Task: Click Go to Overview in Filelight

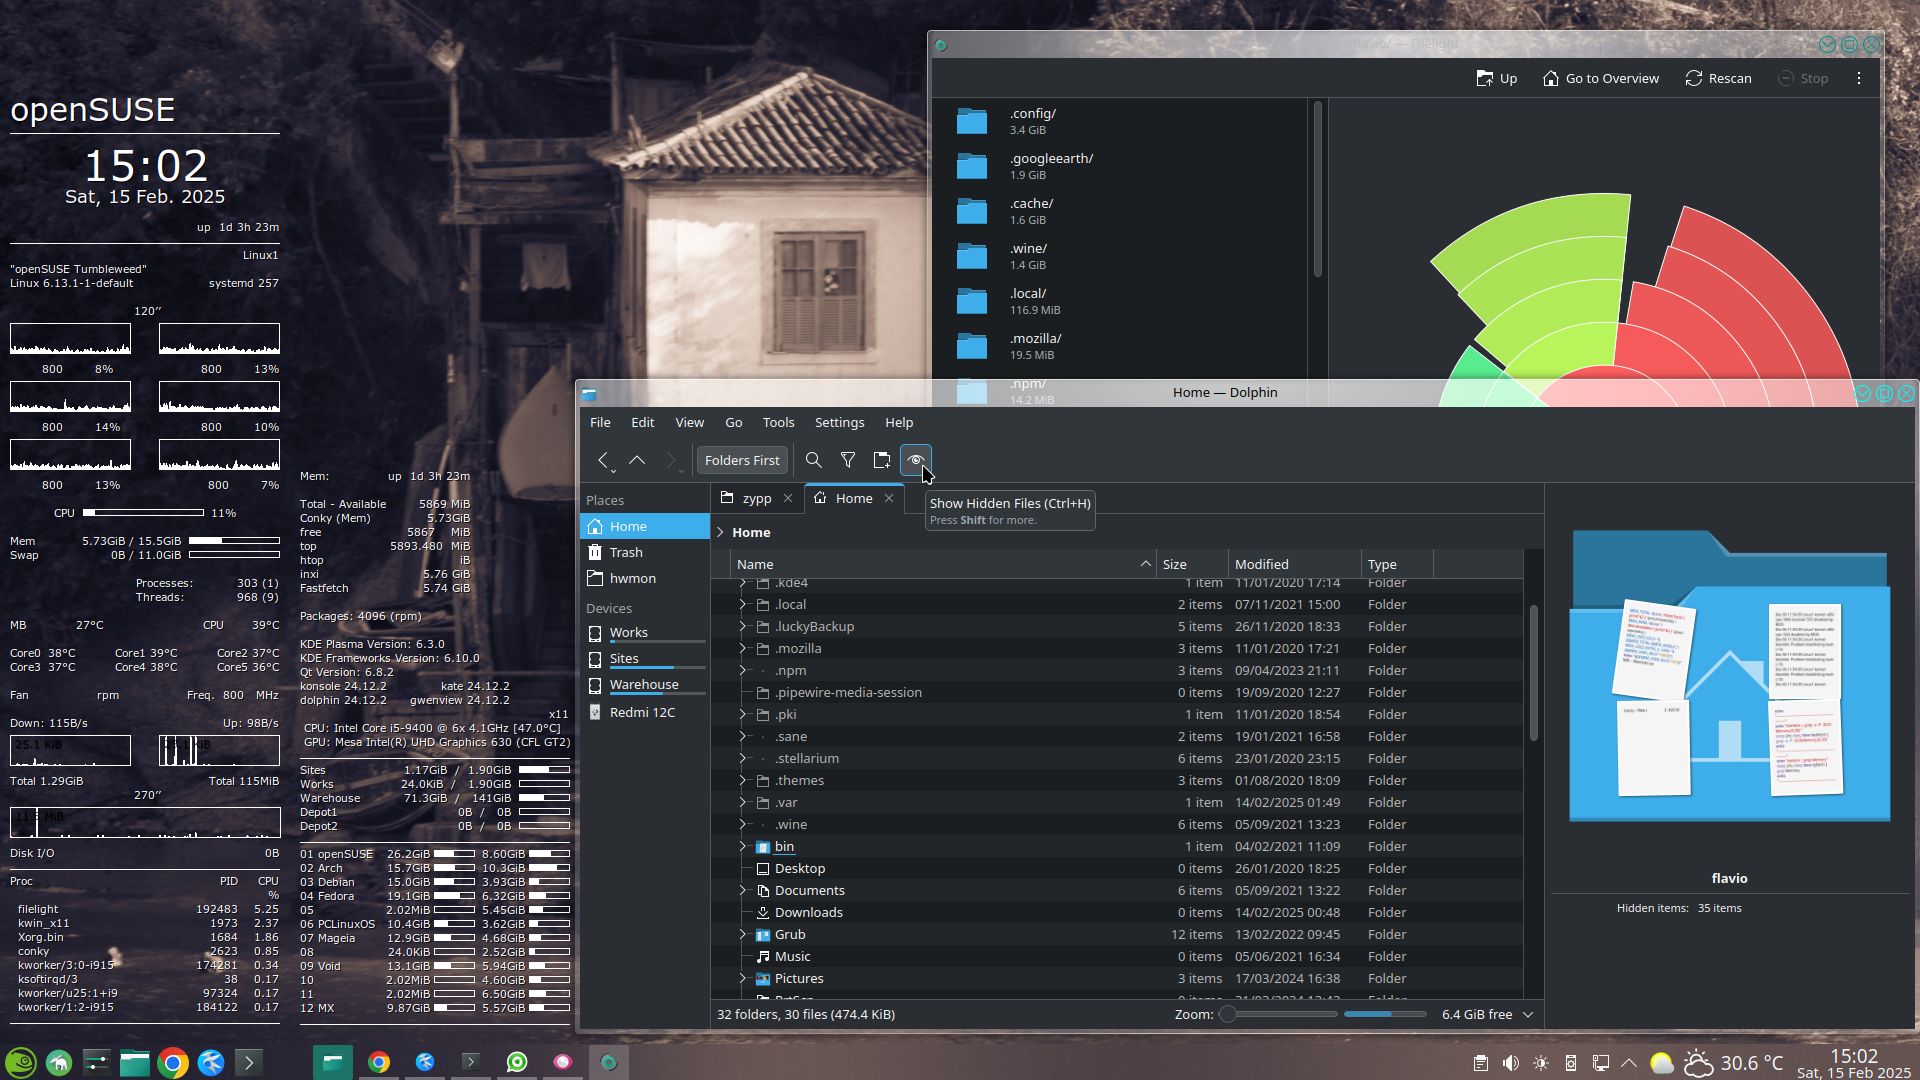Action: tap(1600, 78)
